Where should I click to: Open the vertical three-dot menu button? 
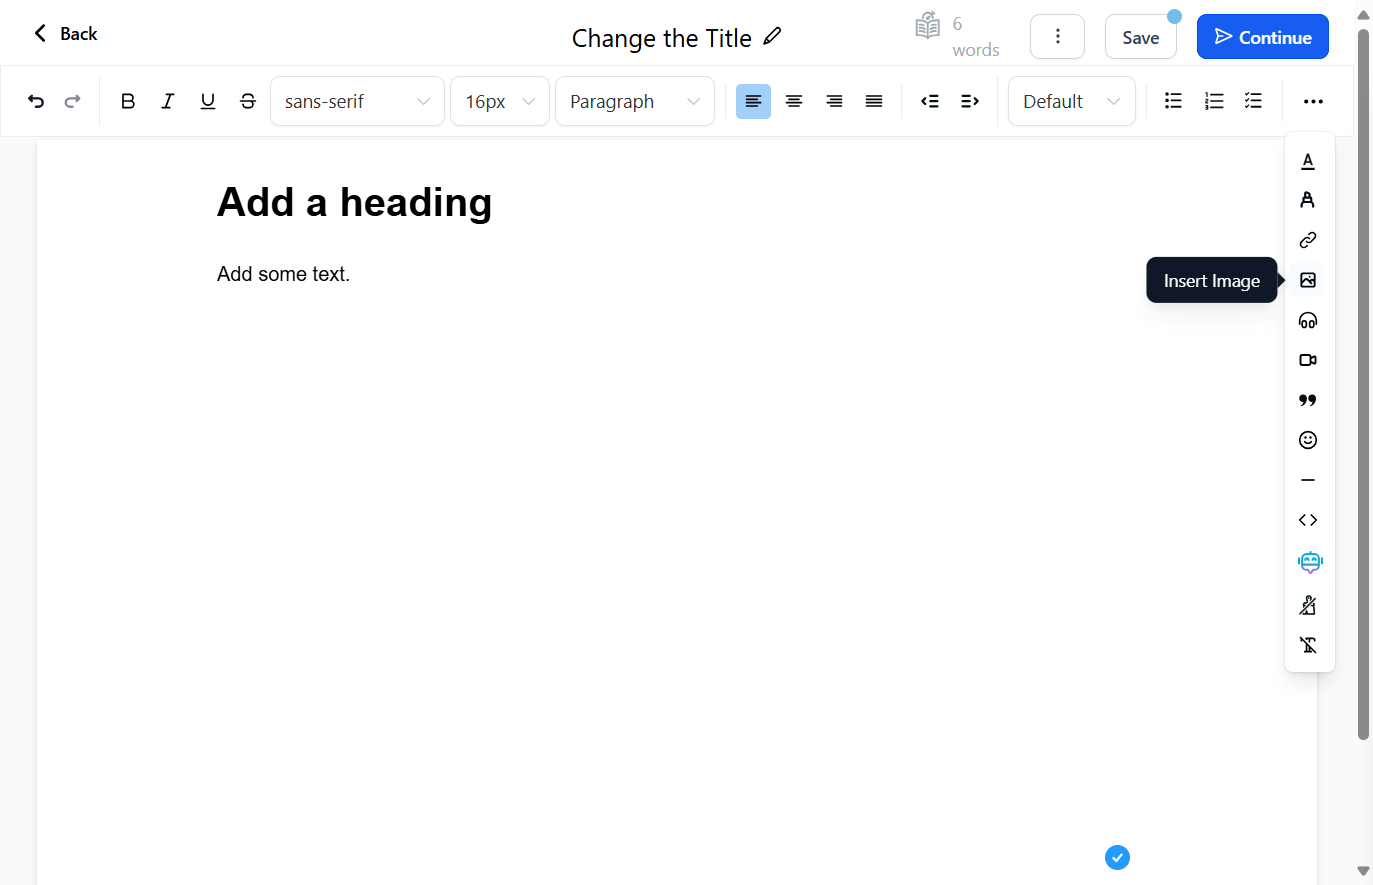point(1057,37)
